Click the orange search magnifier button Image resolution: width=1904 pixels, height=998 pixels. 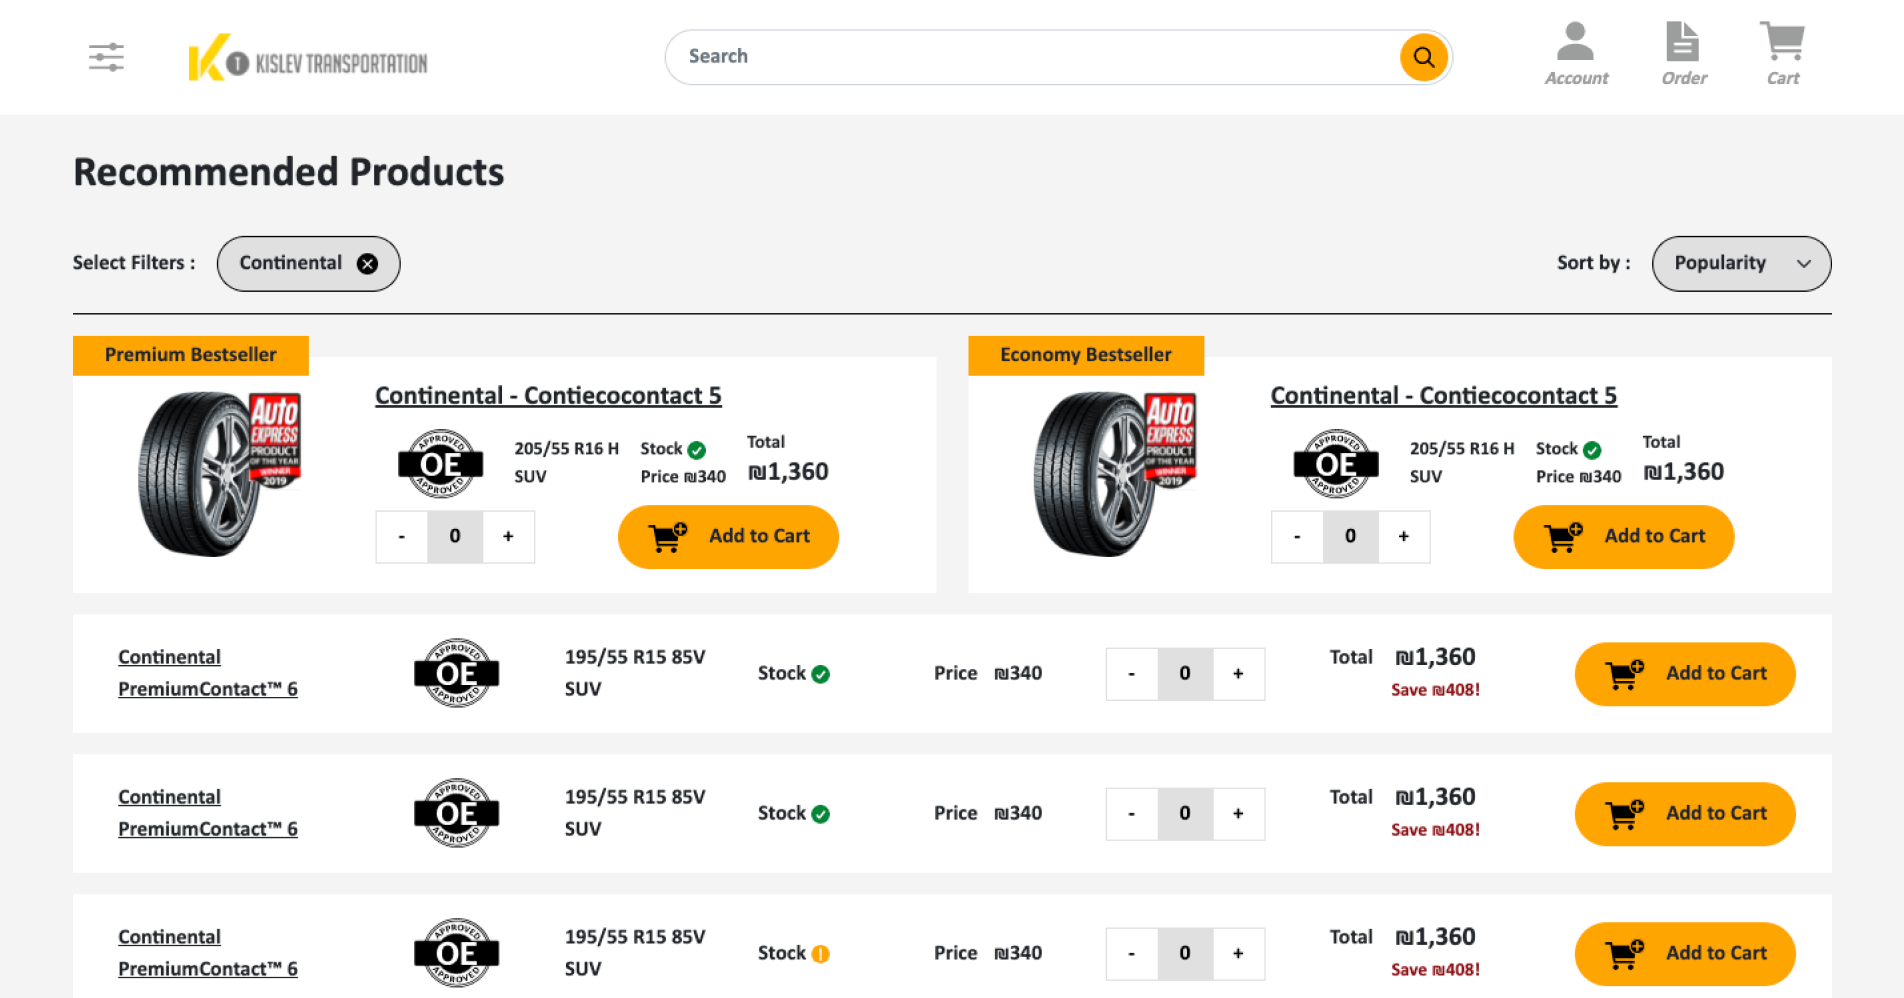[x=1423, y=57]
